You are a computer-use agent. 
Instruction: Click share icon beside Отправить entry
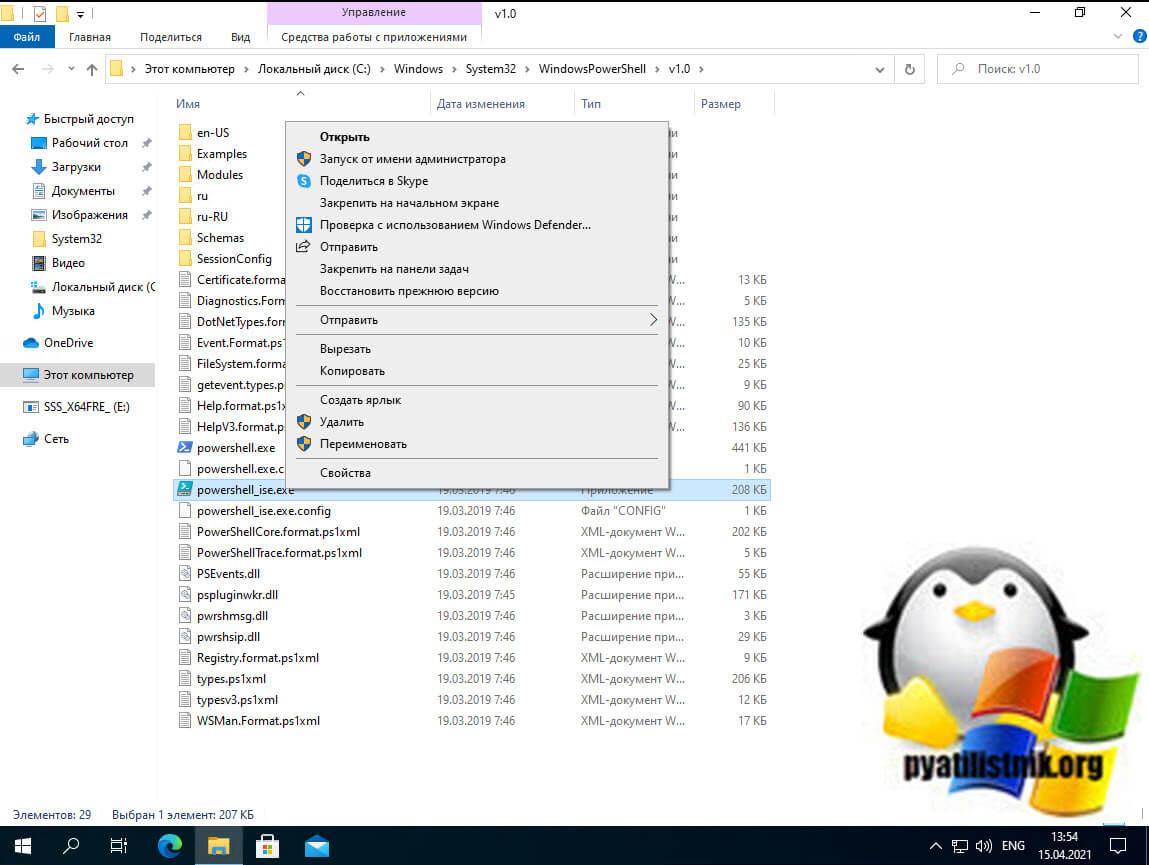pyautogui.click(x=303, y=246)
